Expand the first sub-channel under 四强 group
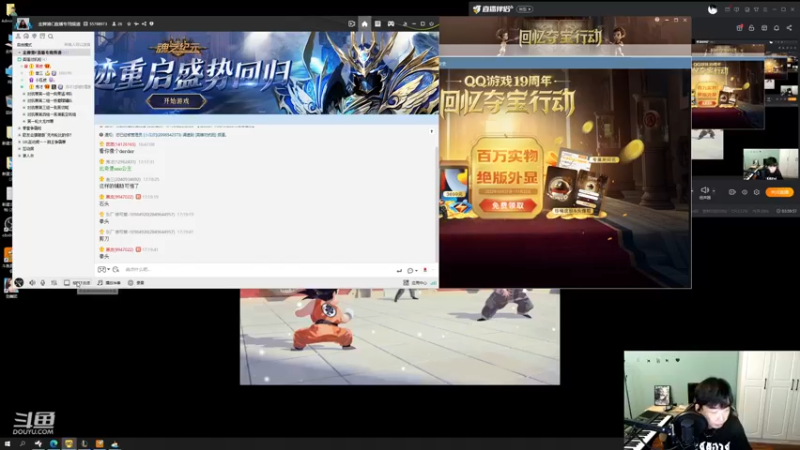Viewport: 800px width, 450px height. pos(24,94)
